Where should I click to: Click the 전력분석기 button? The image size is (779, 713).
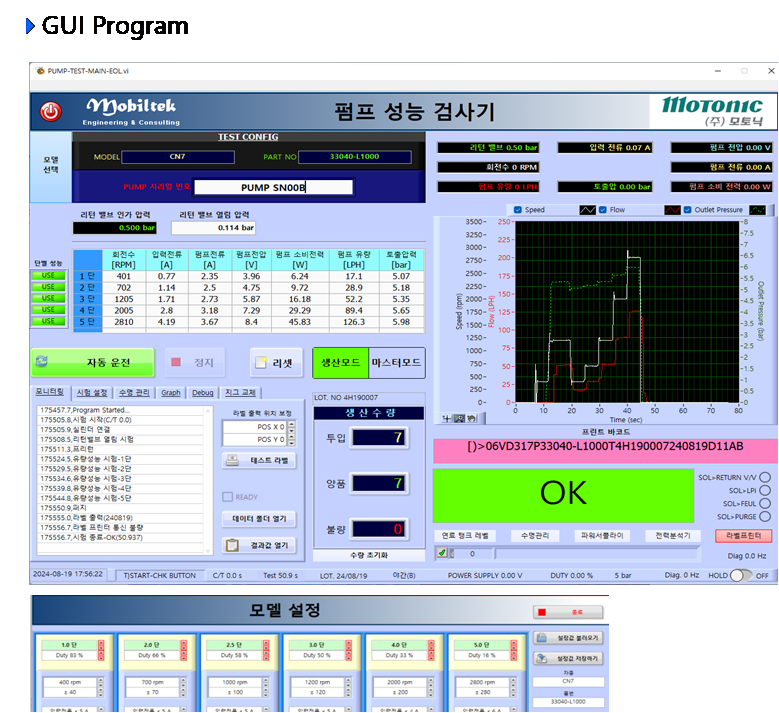tap(673, 535)
